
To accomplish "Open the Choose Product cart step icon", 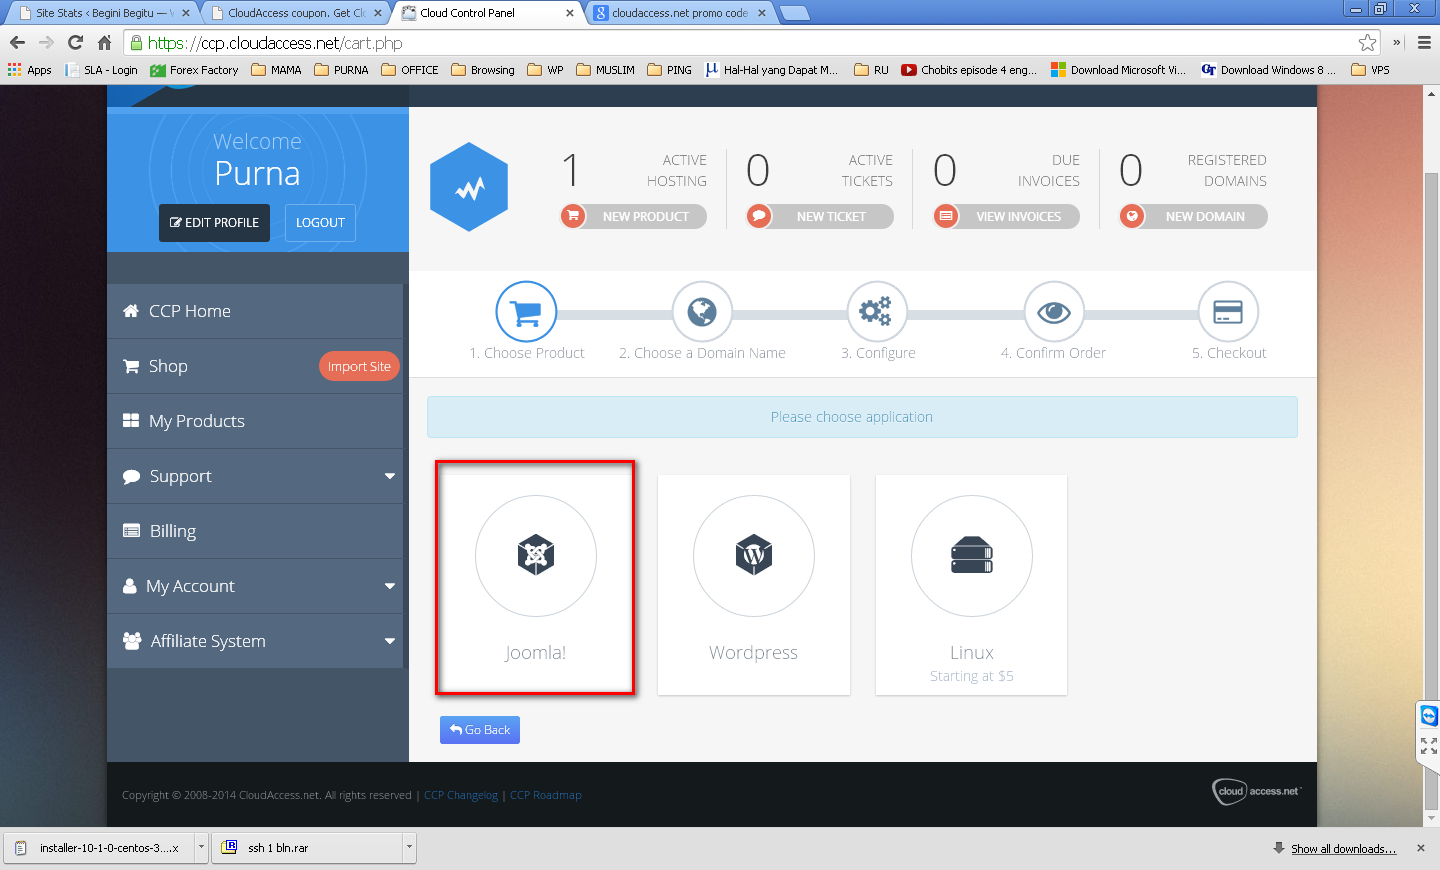I will pos(526,312).
